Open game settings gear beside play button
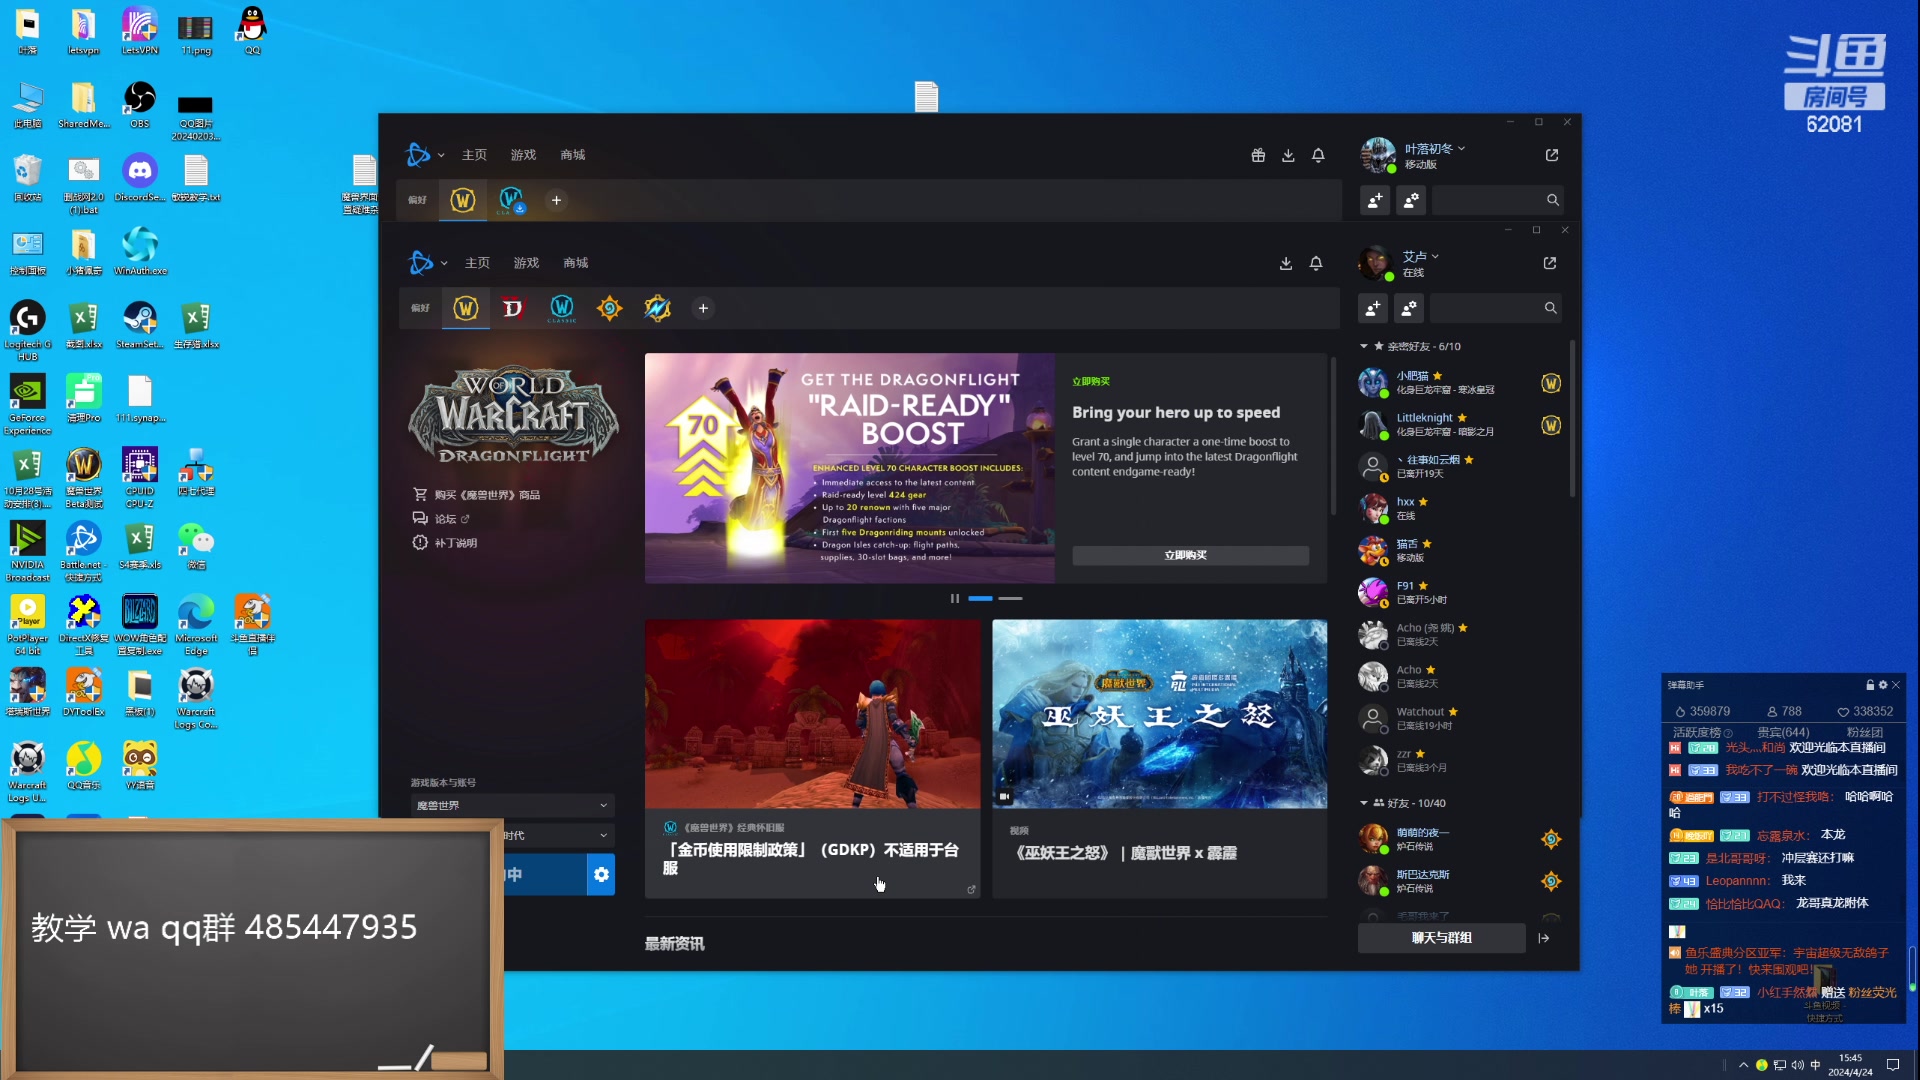Screen dimensions: 1920x1080 pos(601,874)
